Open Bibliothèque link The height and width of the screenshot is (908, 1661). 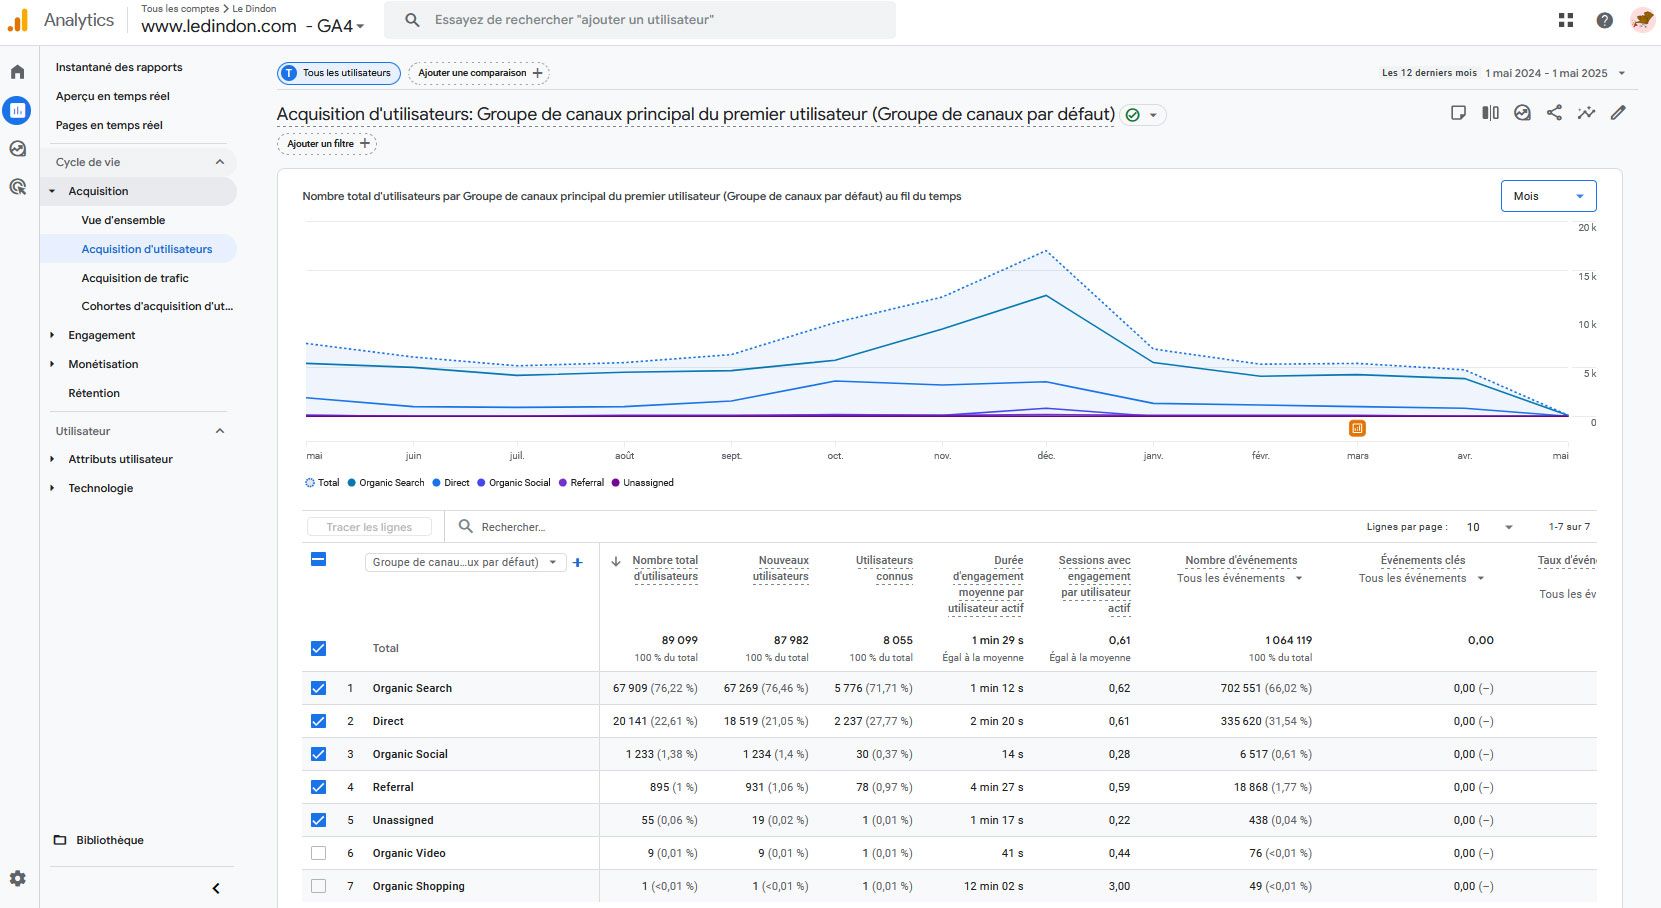click(x=110, y=840)
